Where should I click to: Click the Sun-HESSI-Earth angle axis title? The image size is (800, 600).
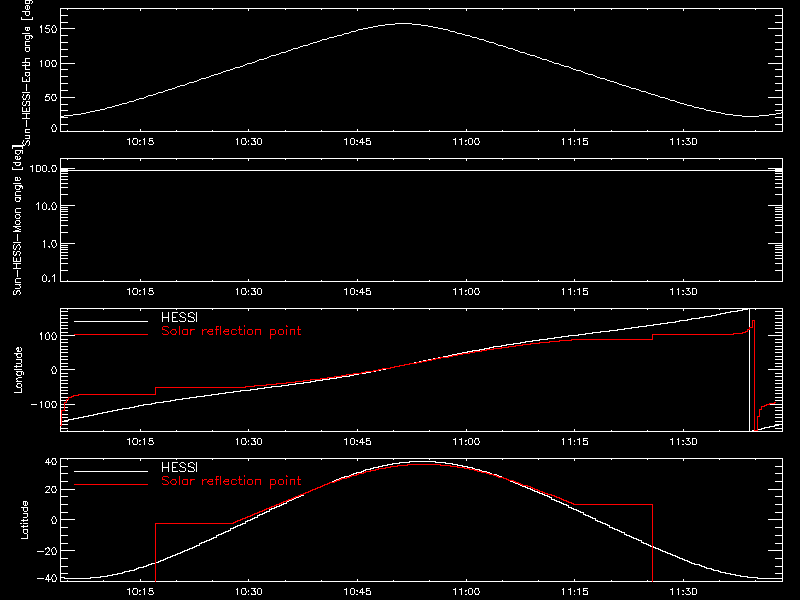(27, 71)
